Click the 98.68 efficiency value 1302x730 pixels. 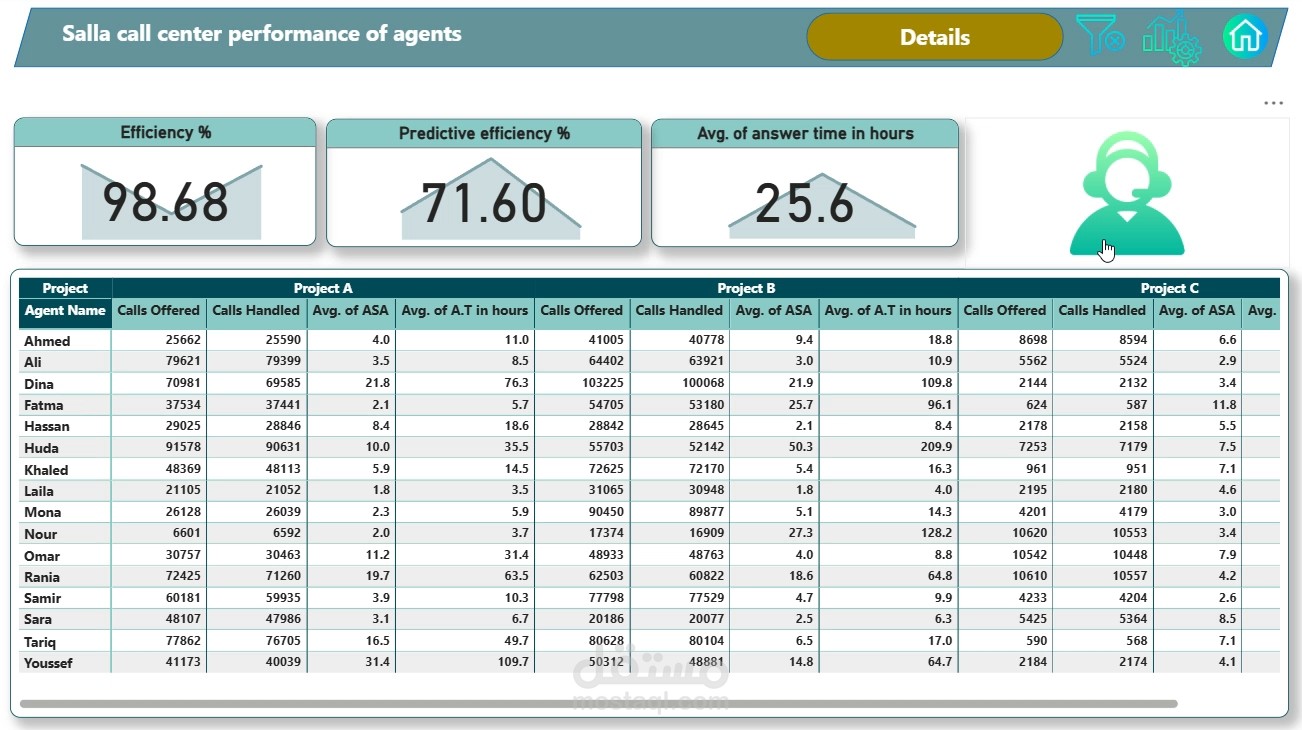coord(166,203)
